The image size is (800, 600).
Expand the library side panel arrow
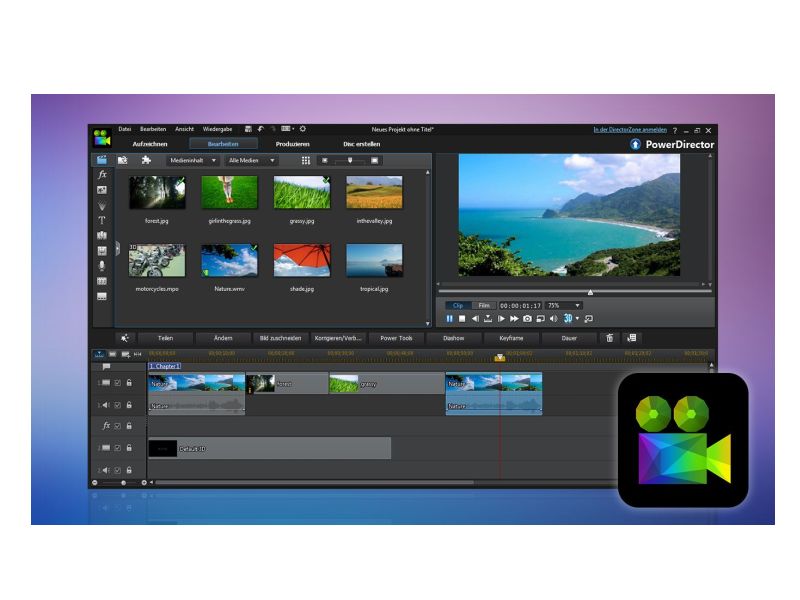coord(117,249)
